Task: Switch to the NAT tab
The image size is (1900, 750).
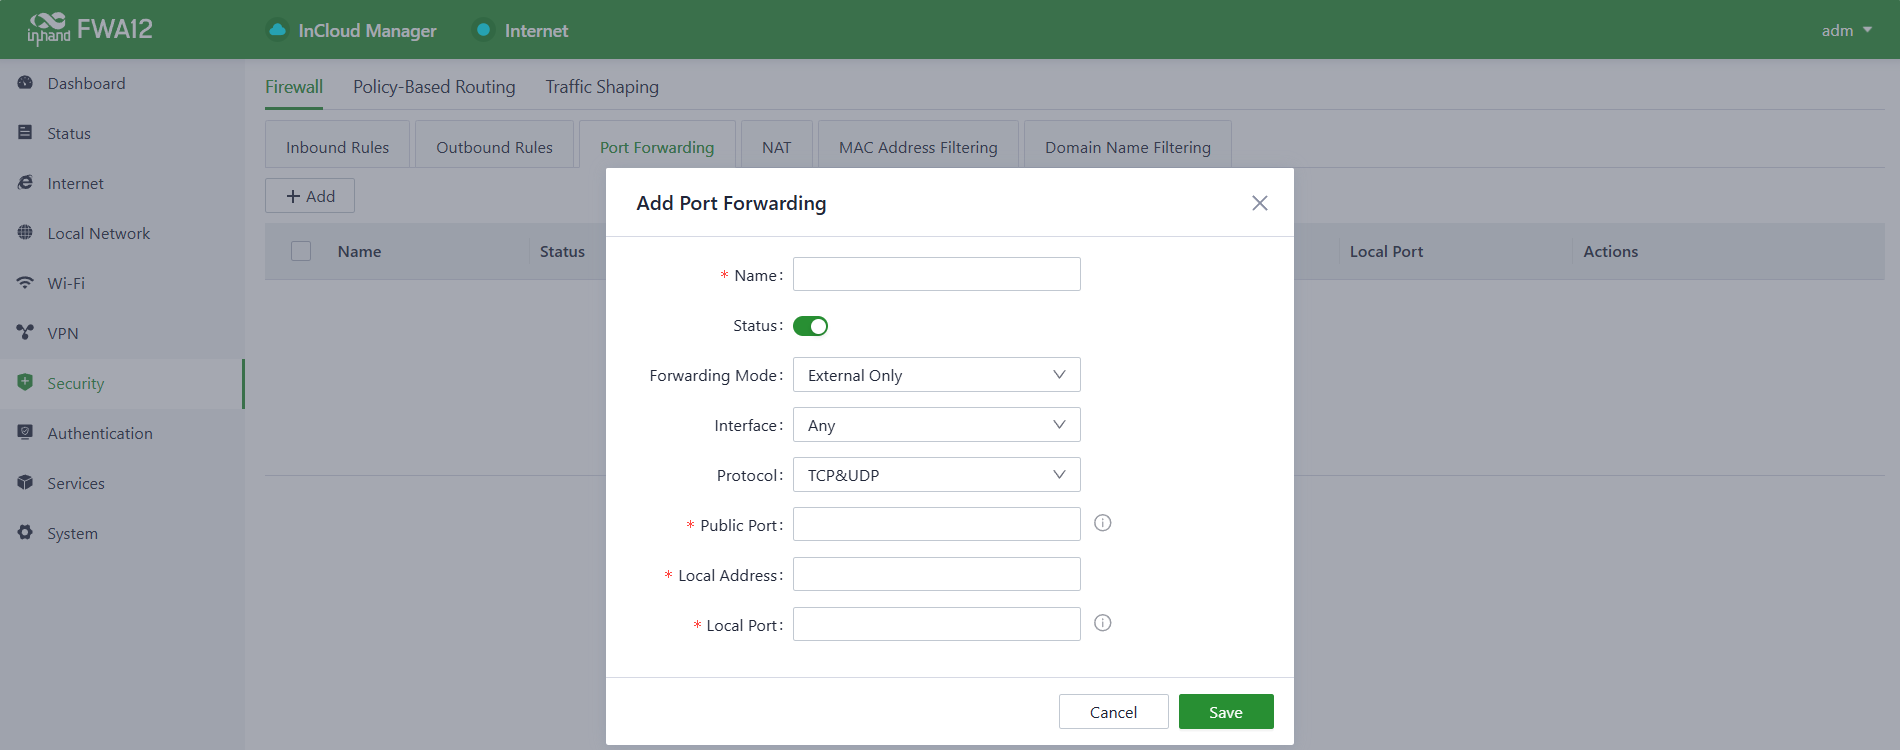Action: tap(776, 147)
